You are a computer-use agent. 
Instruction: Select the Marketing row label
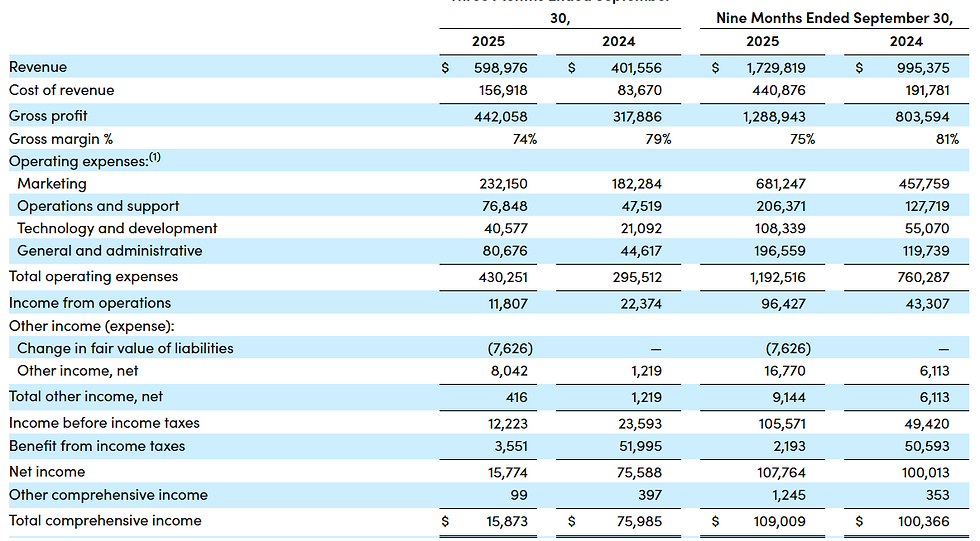coord(52,184)
